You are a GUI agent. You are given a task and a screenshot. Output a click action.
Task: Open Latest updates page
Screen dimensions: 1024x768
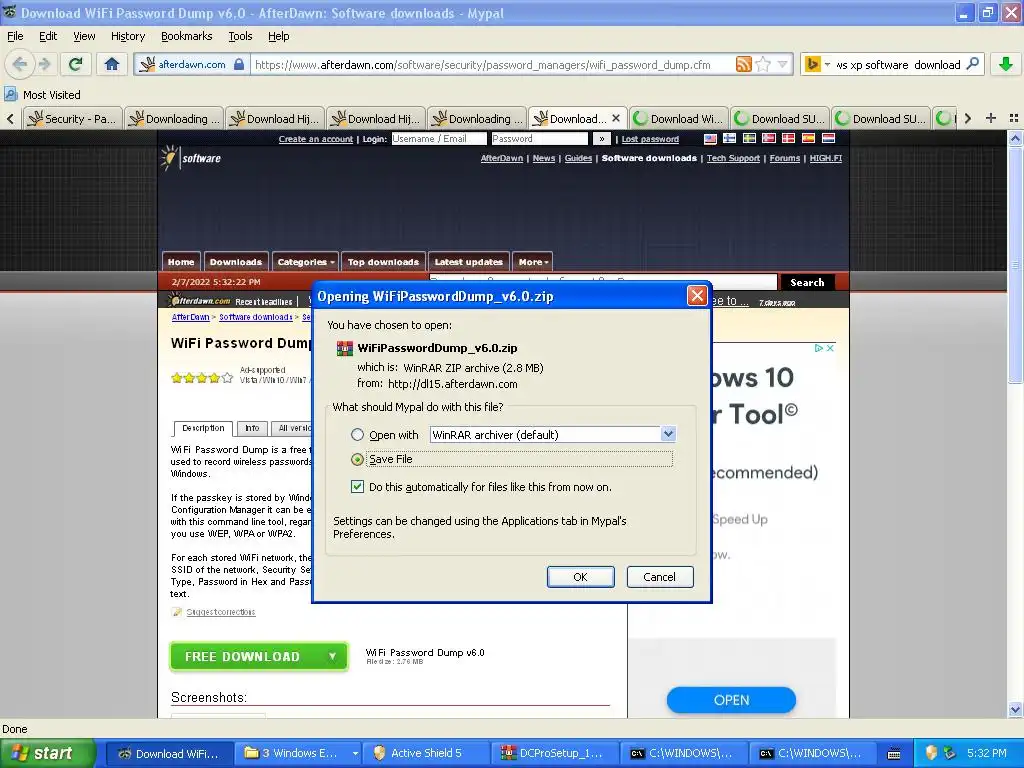pos(468,262)
